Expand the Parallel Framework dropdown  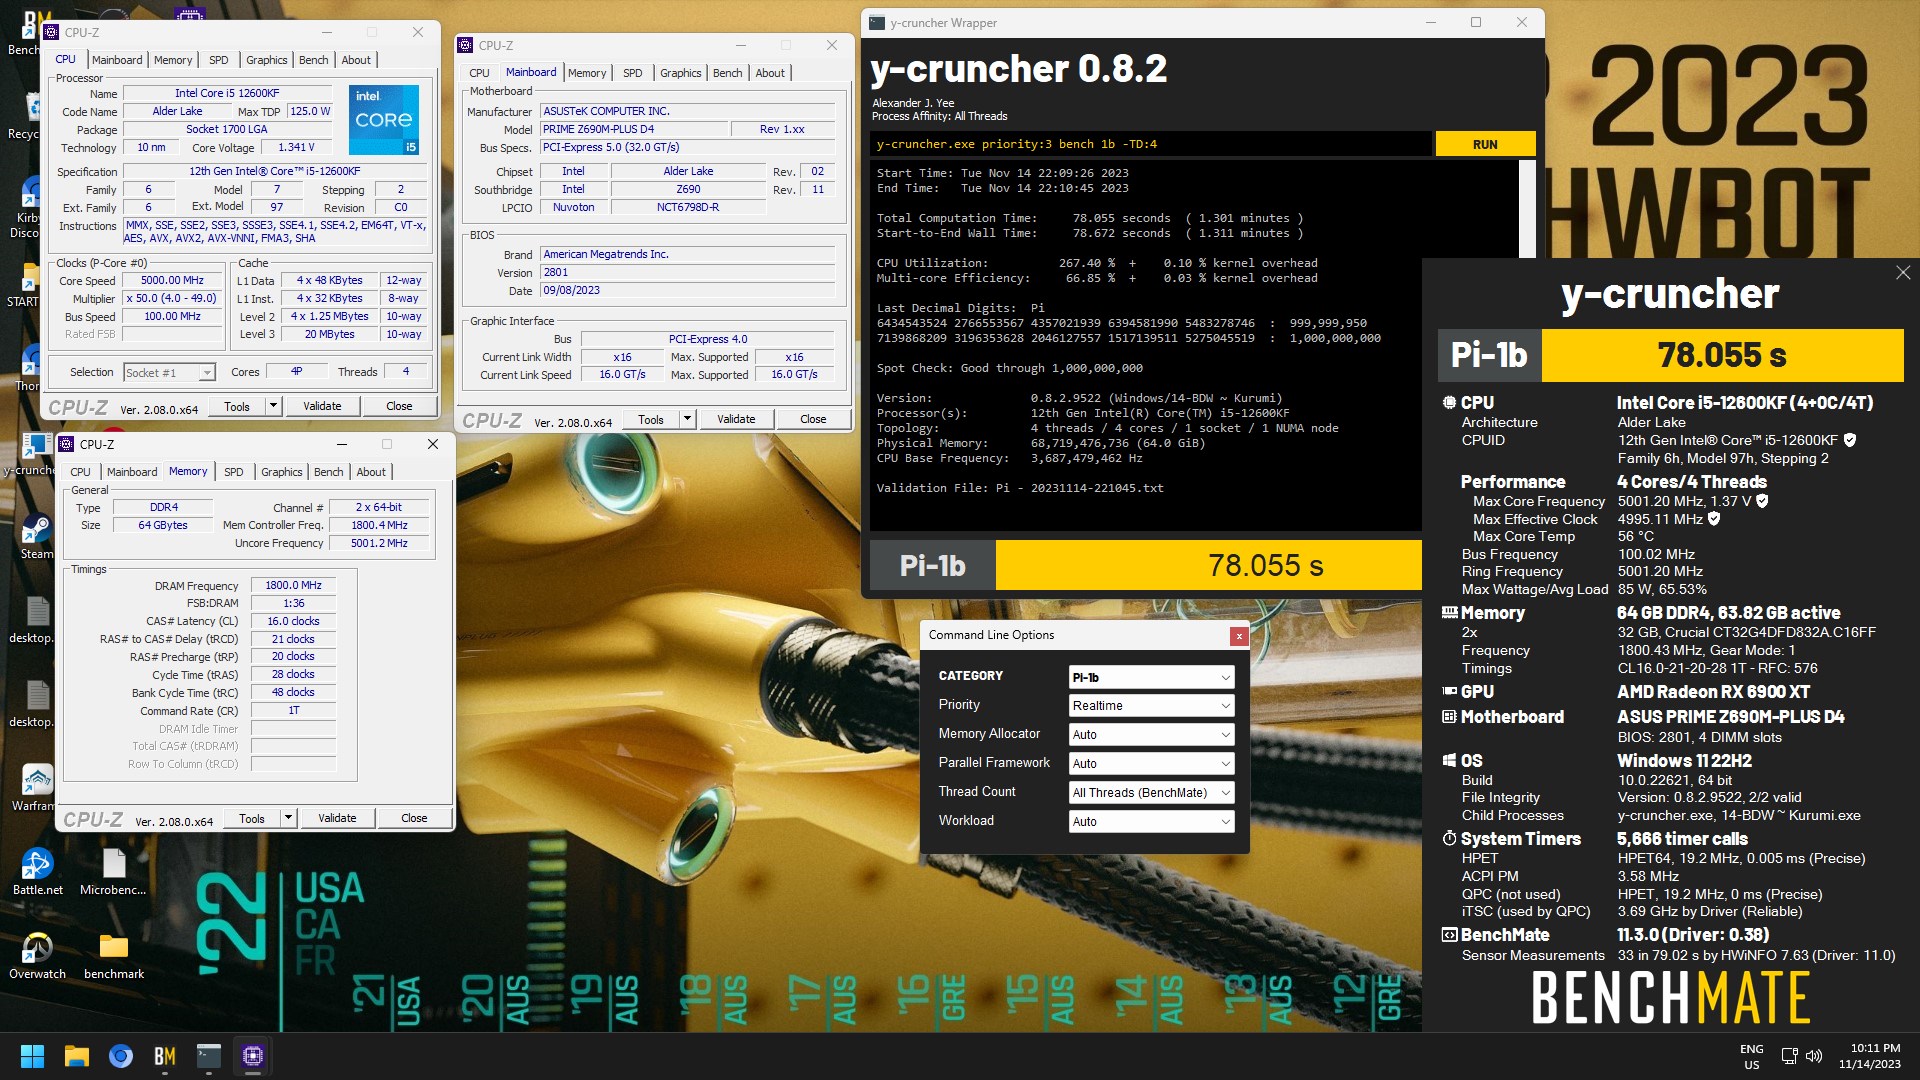[1151, 764]
